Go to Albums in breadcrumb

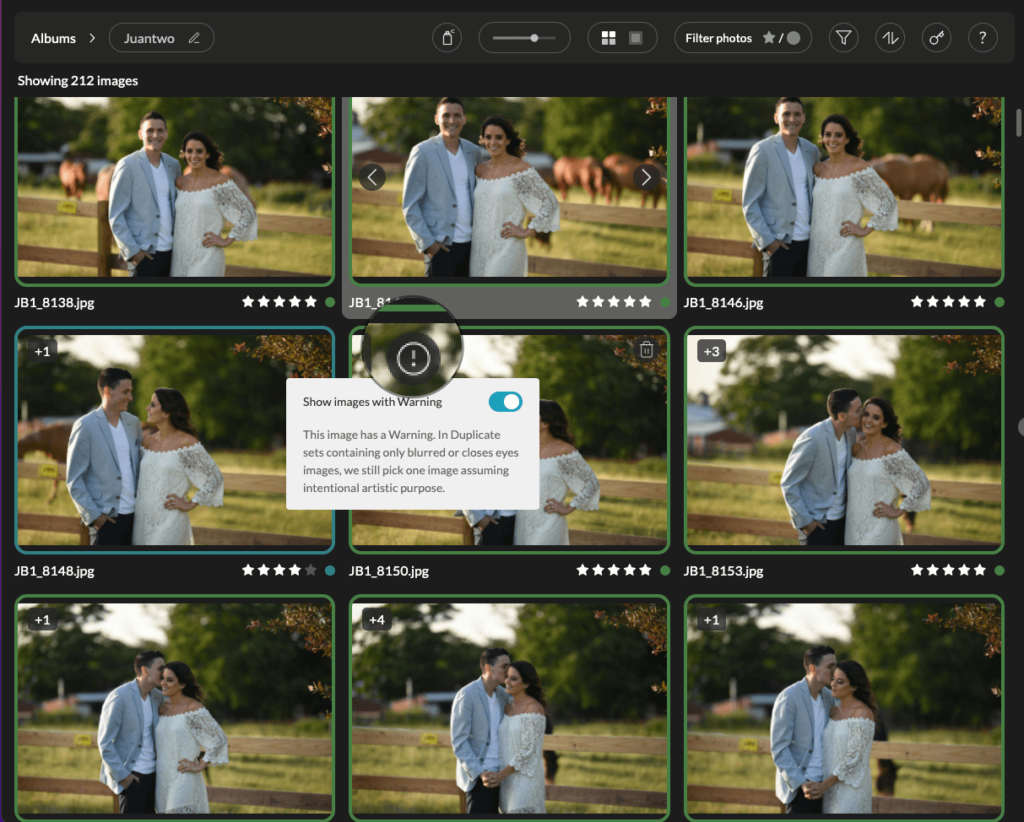[x=53, y=38]
